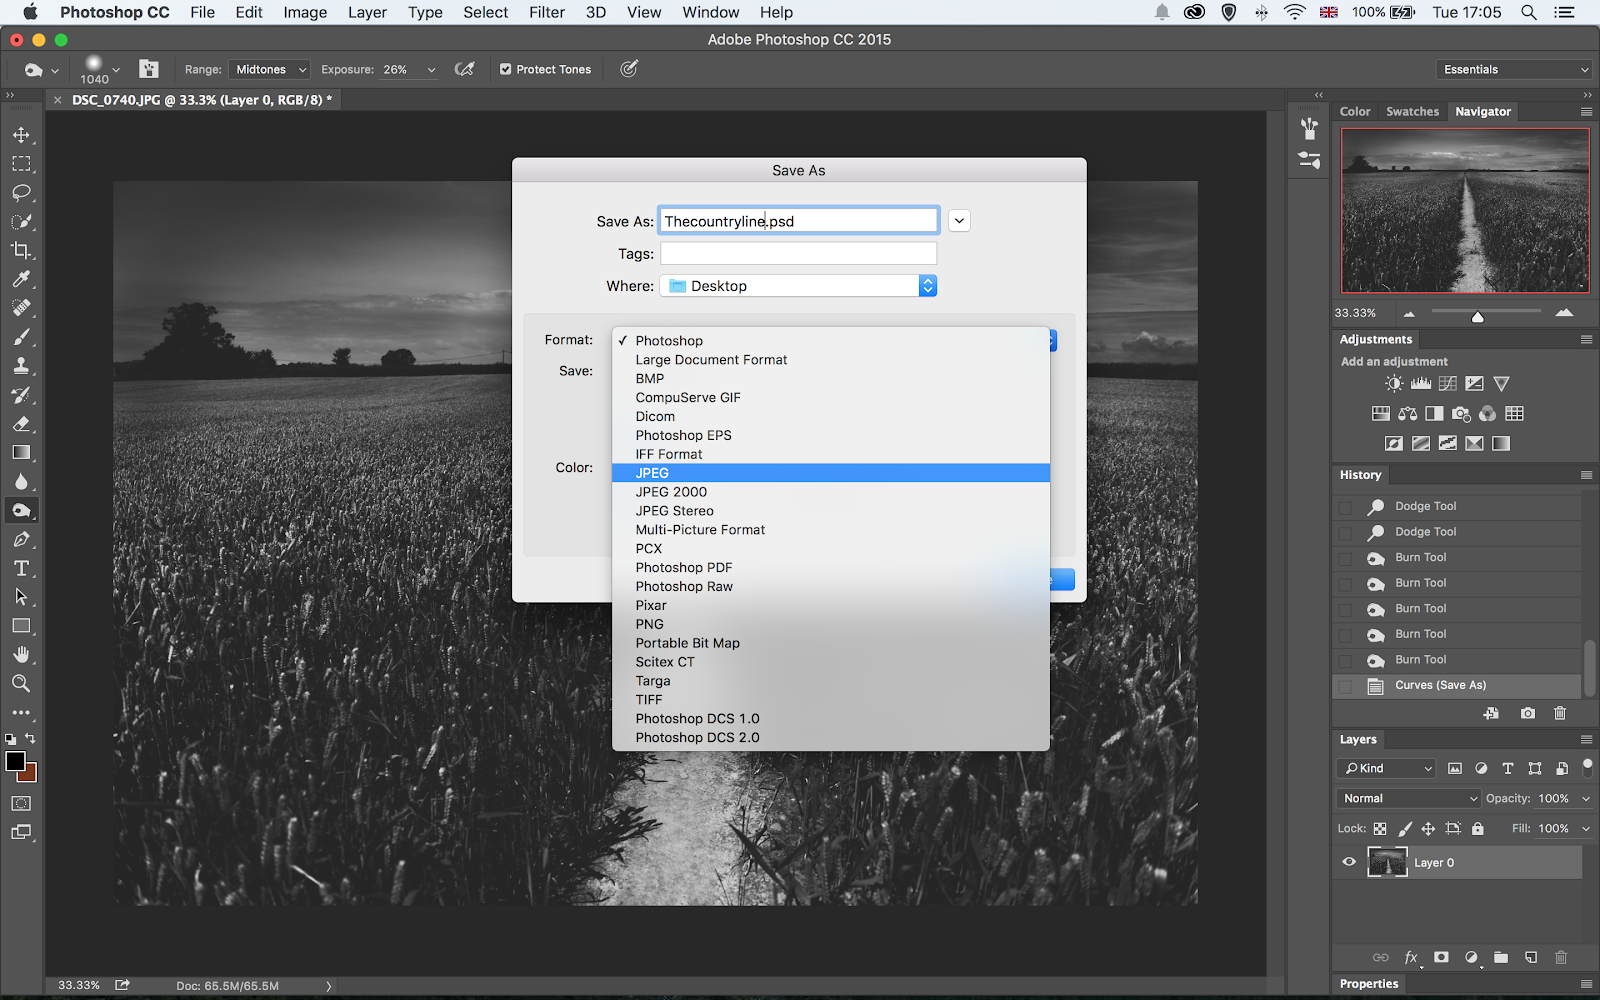
Task: Select the Crop tool
Action: 21,250
